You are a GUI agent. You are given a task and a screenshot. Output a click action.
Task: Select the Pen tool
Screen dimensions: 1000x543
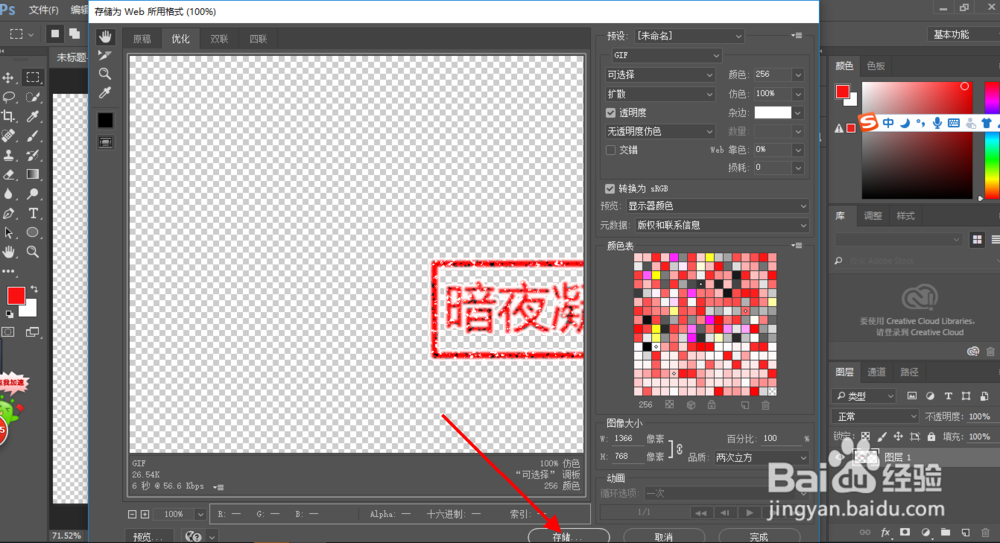click(x=9, y=213)
